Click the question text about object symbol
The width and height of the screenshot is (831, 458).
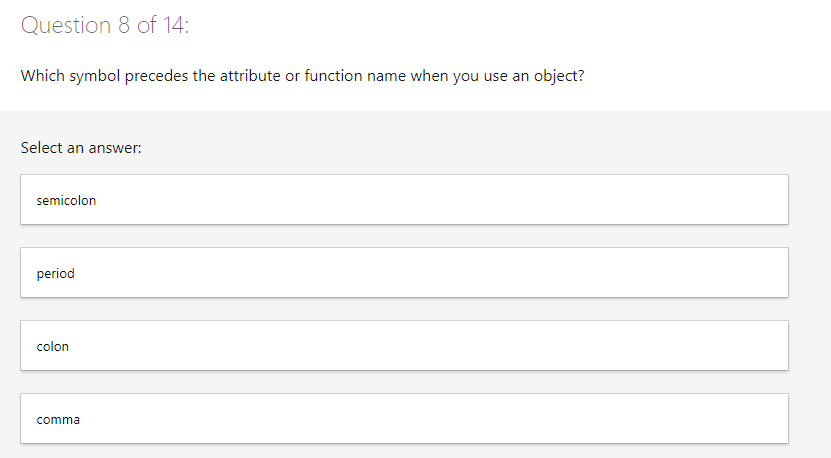click(302, 77)
